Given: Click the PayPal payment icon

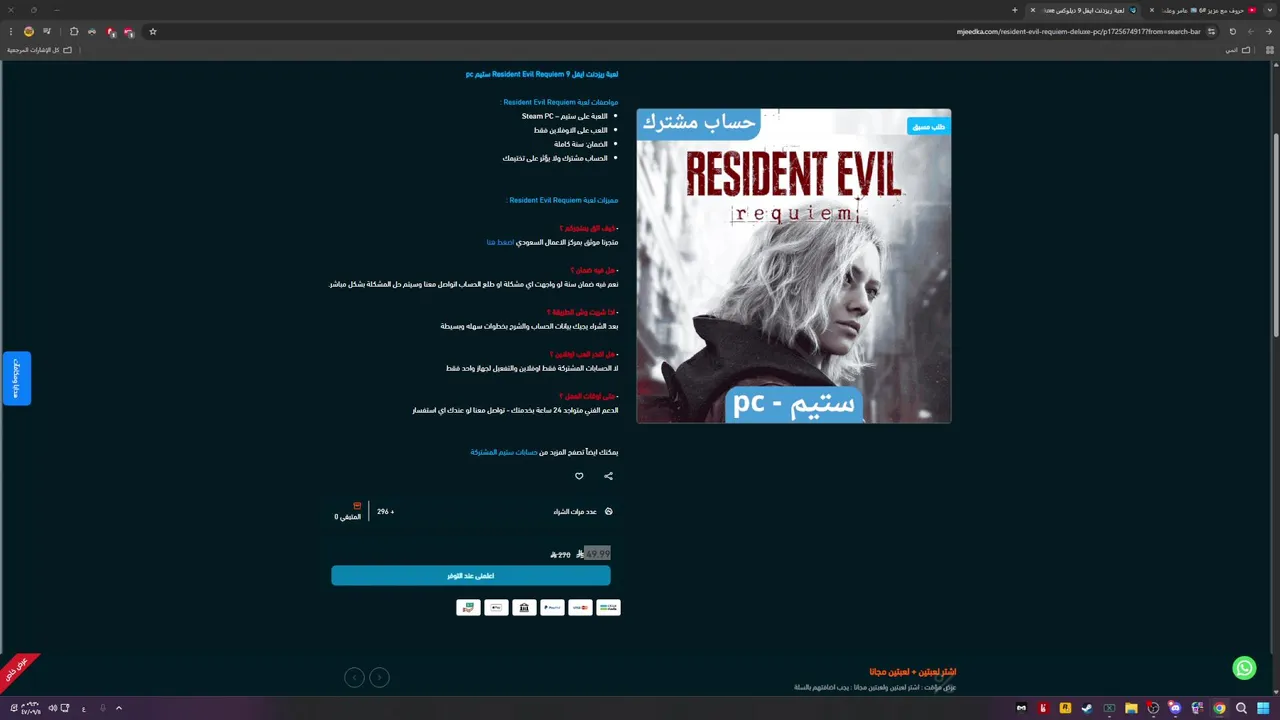Looking at the screenshot, I should (x=552, y=607).
